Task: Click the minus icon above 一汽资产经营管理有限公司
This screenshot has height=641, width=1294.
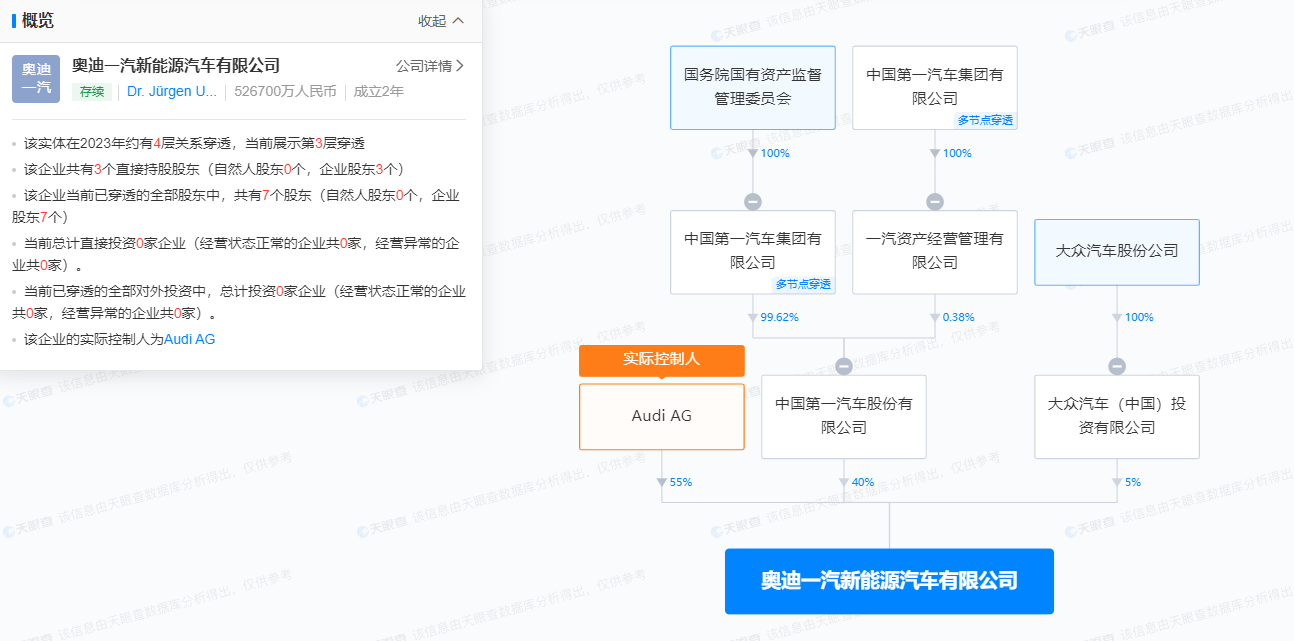Action: click(x=935, y=199)
